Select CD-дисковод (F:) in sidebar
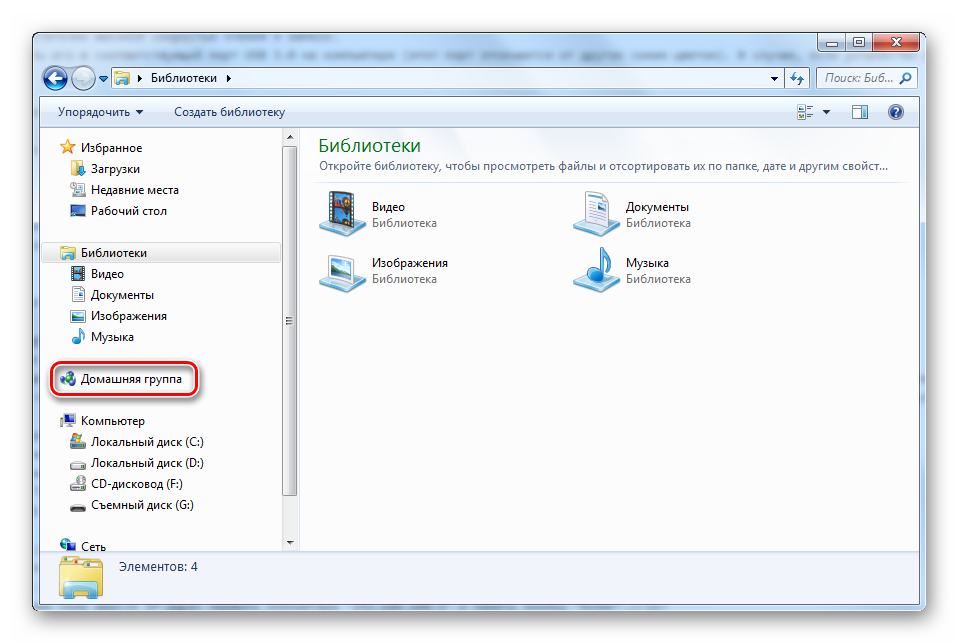Image resolution: width=959 pixels, height=644 pixels. point(136,484)
